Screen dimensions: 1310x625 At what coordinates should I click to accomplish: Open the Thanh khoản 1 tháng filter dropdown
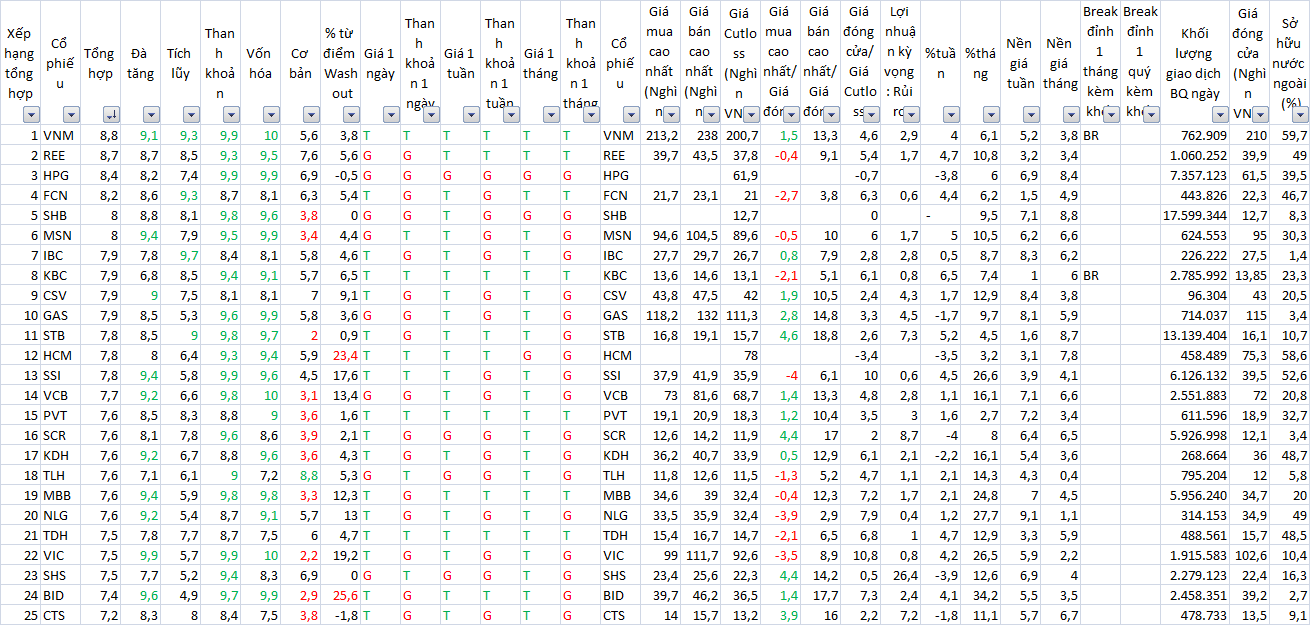pyautogui.click(x=591, y=115)
